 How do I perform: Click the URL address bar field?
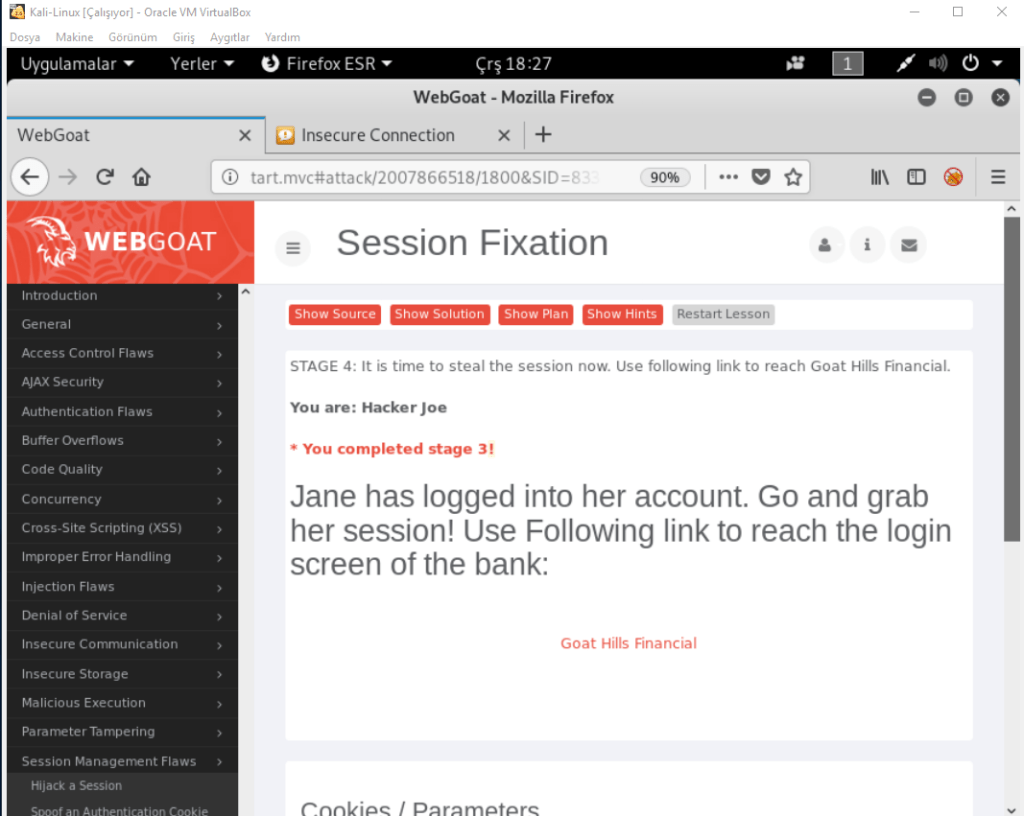[x=430, y=177]
